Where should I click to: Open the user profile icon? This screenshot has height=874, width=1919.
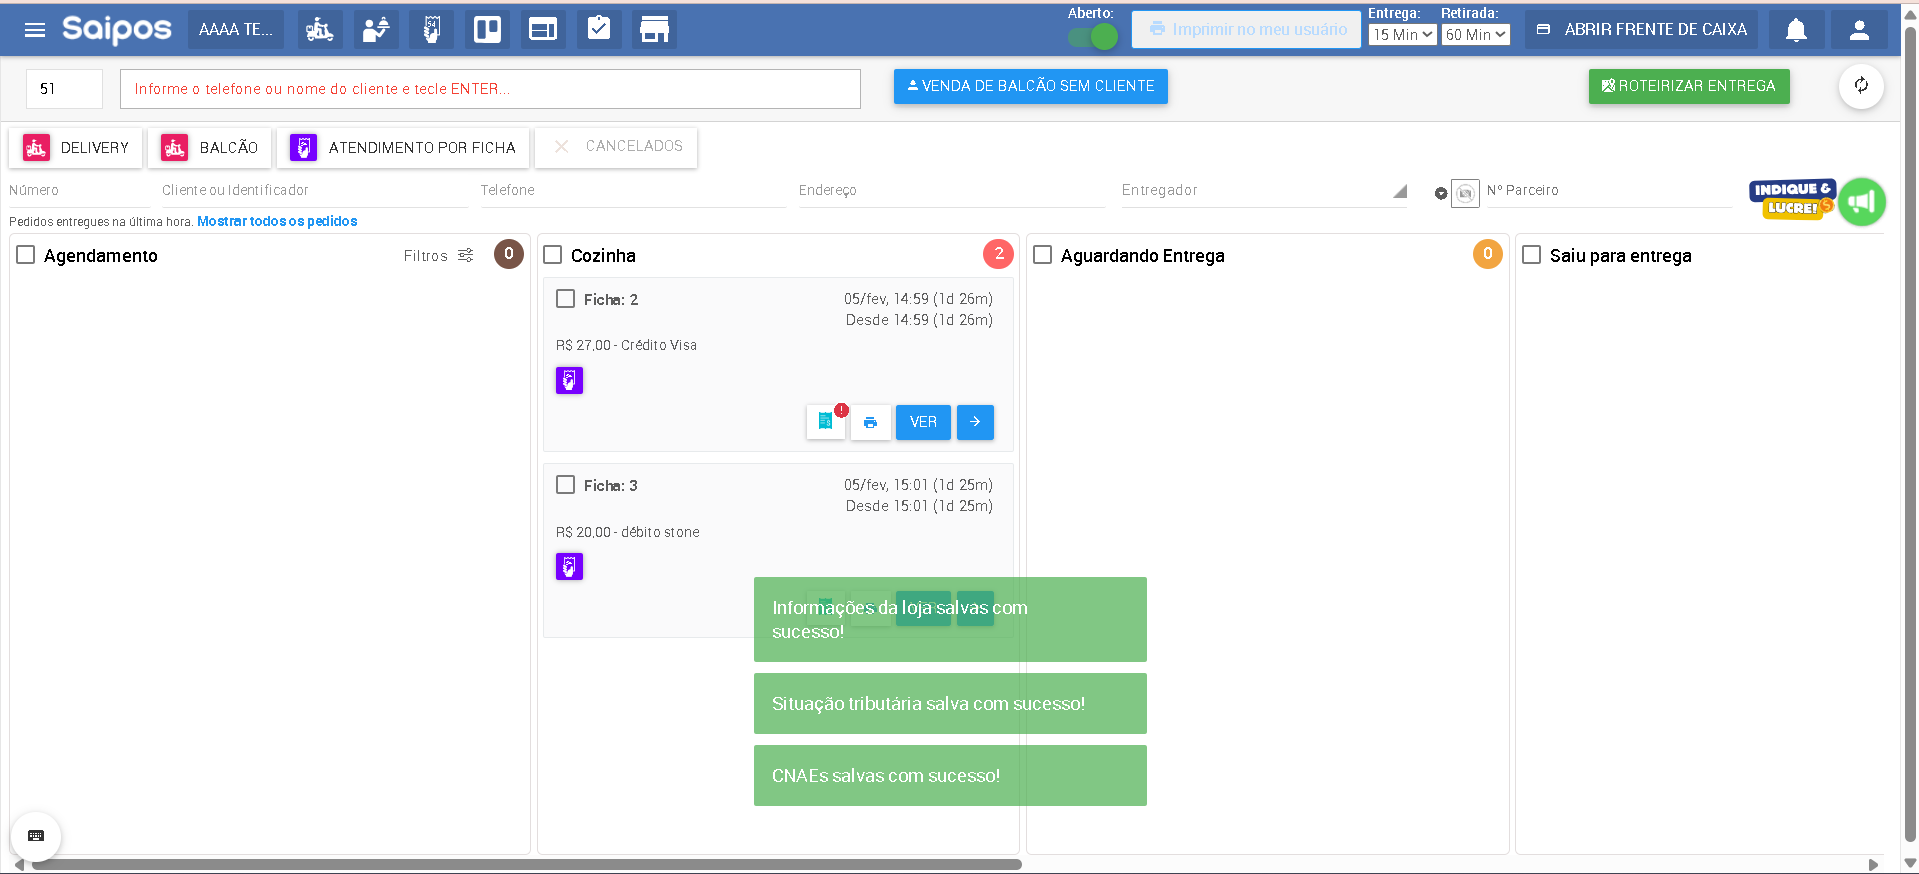point(1859,30)
